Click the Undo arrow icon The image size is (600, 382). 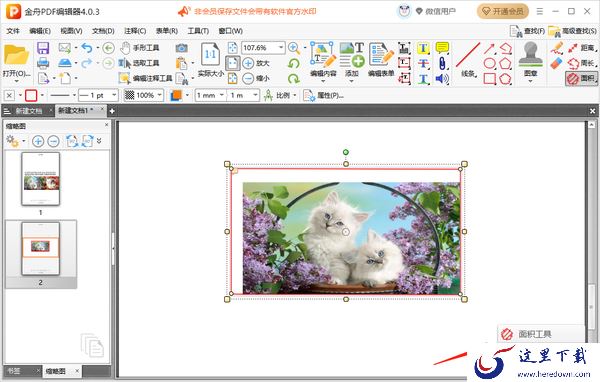[87, 48]
